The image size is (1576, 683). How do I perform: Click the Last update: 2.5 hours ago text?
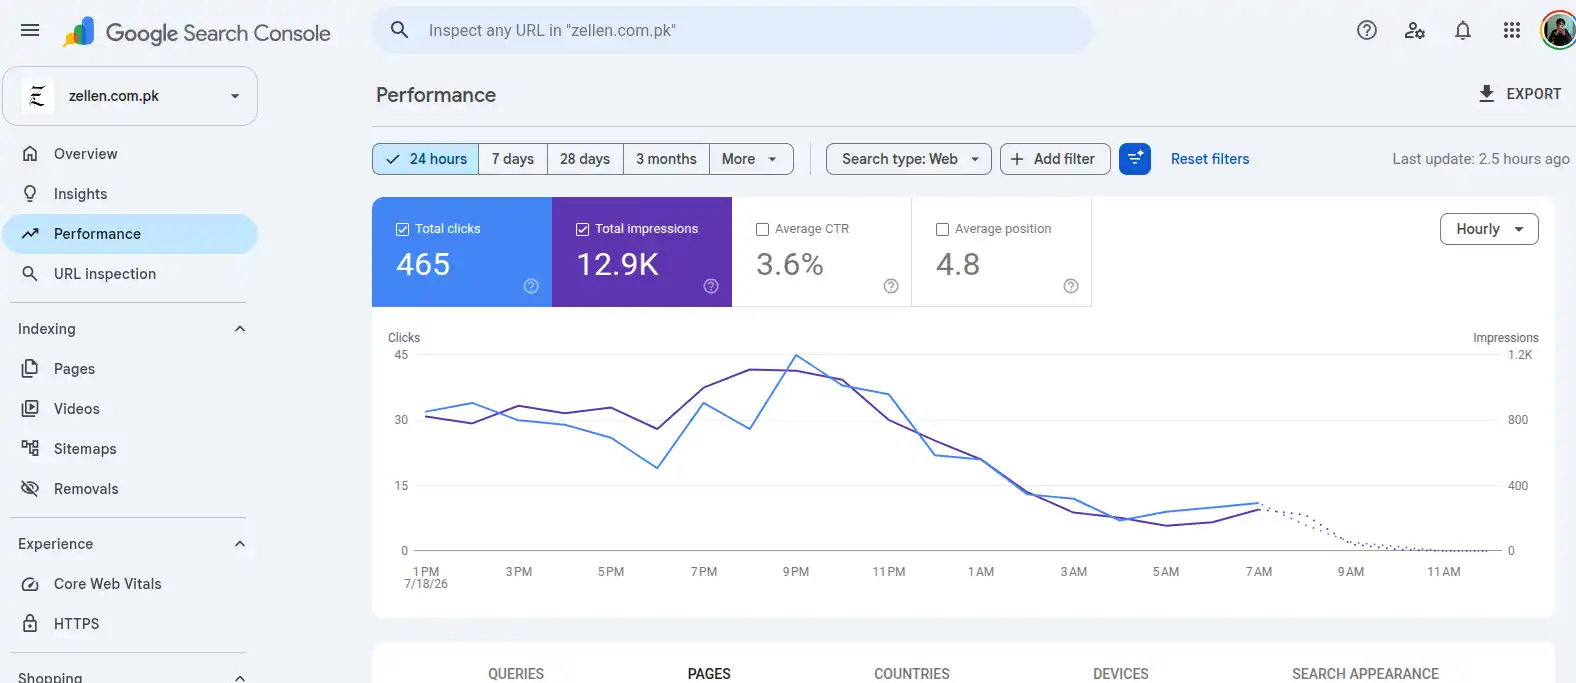(x=1481, y=159)
